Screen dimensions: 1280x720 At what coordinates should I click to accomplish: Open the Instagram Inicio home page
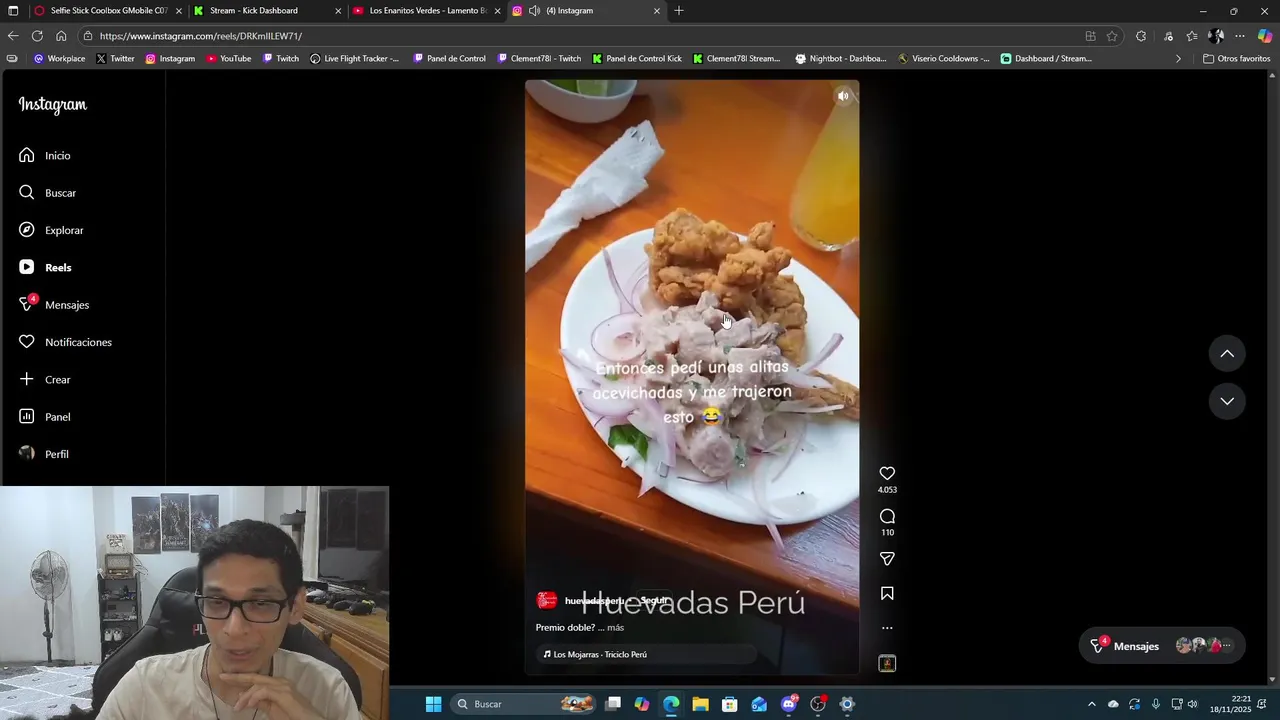(x=45, y=156)
